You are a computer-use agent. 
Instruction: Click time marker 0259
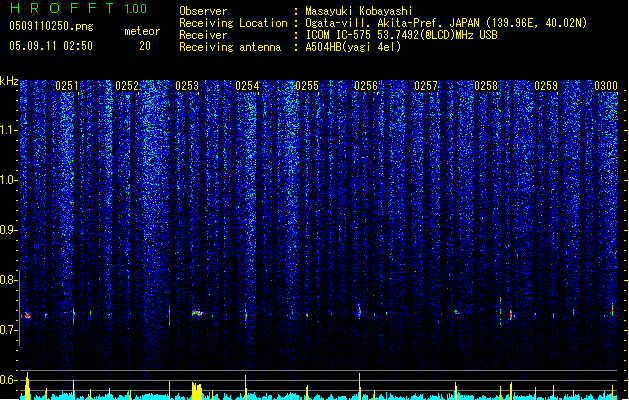click(x=546, y=86)
